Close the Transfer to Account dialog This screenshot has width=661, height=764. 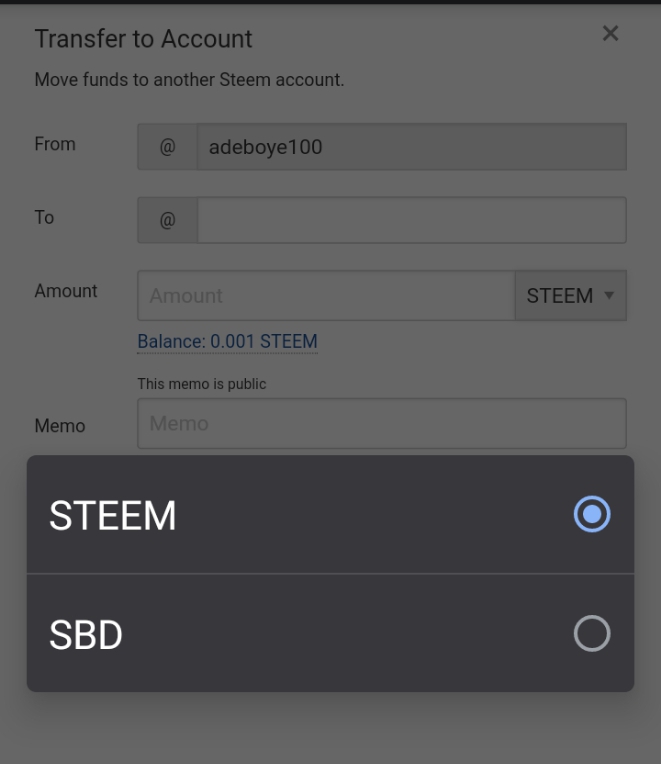[610, 34]
